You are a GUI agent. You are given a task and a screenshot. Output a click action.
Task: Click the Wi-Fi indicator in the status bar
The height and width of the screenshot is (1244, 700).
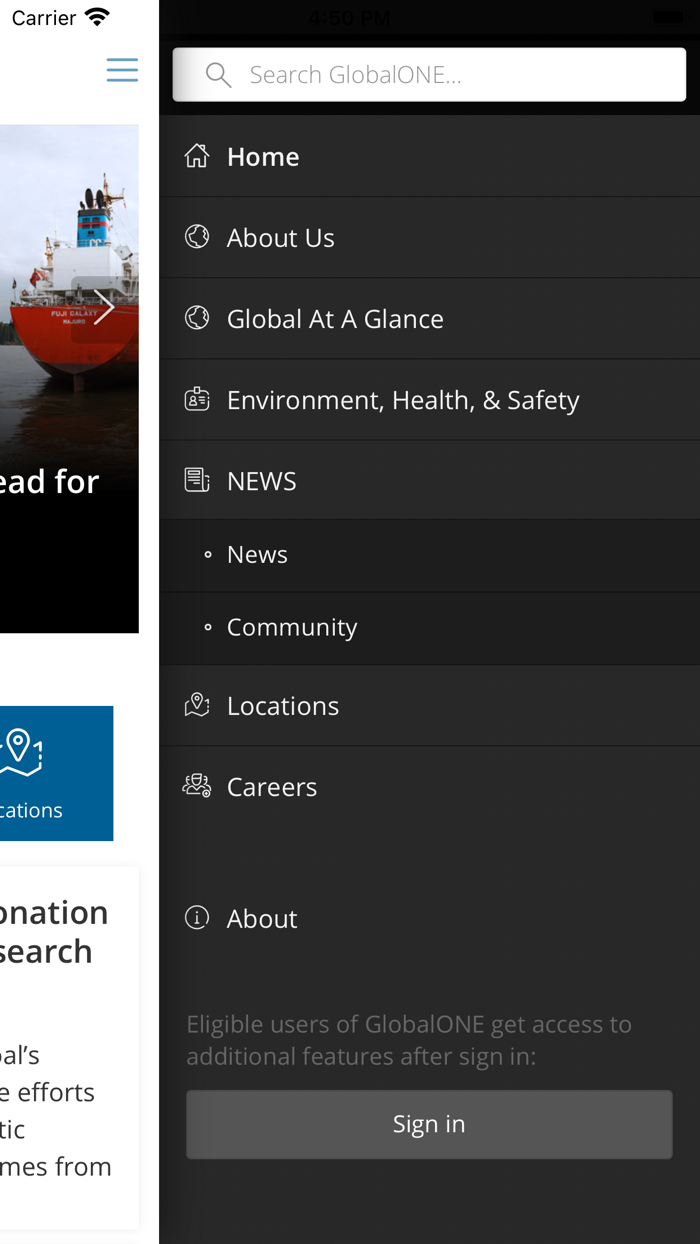[x=97, y=15]
